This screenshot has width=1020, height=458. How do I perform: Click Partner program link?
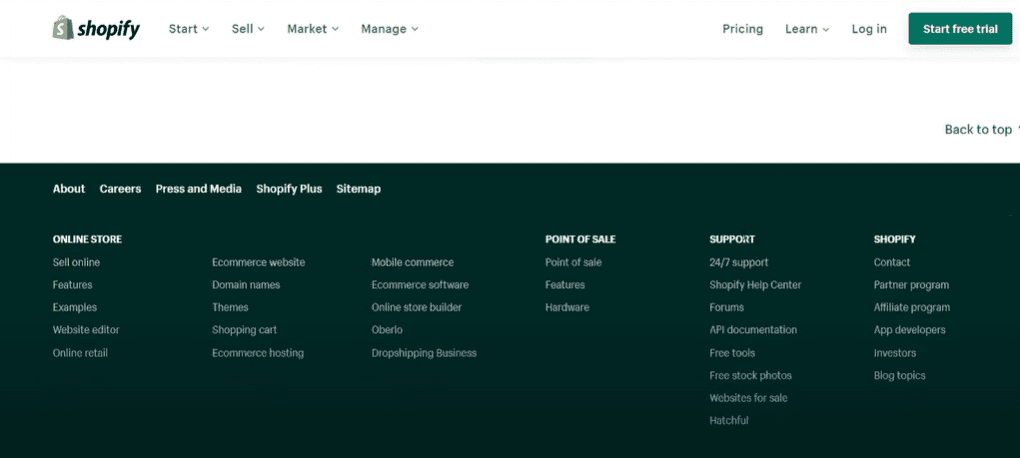pyautogui.click(x=911, y=285)
